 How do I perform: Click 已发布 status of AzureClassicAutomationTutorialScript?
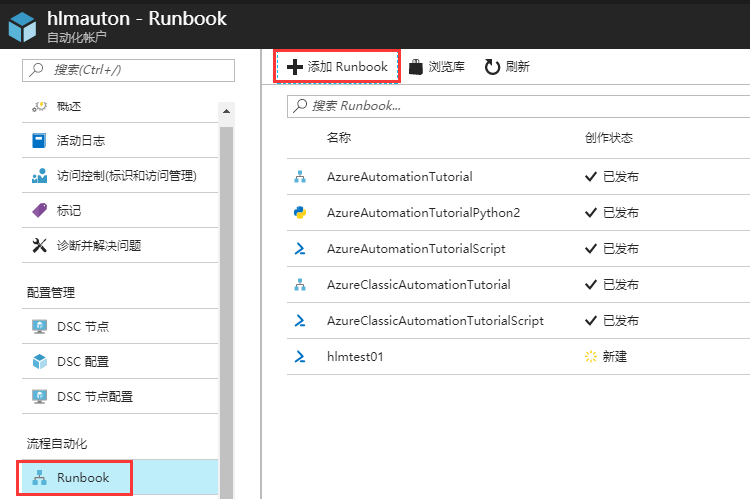pos(620,321)
